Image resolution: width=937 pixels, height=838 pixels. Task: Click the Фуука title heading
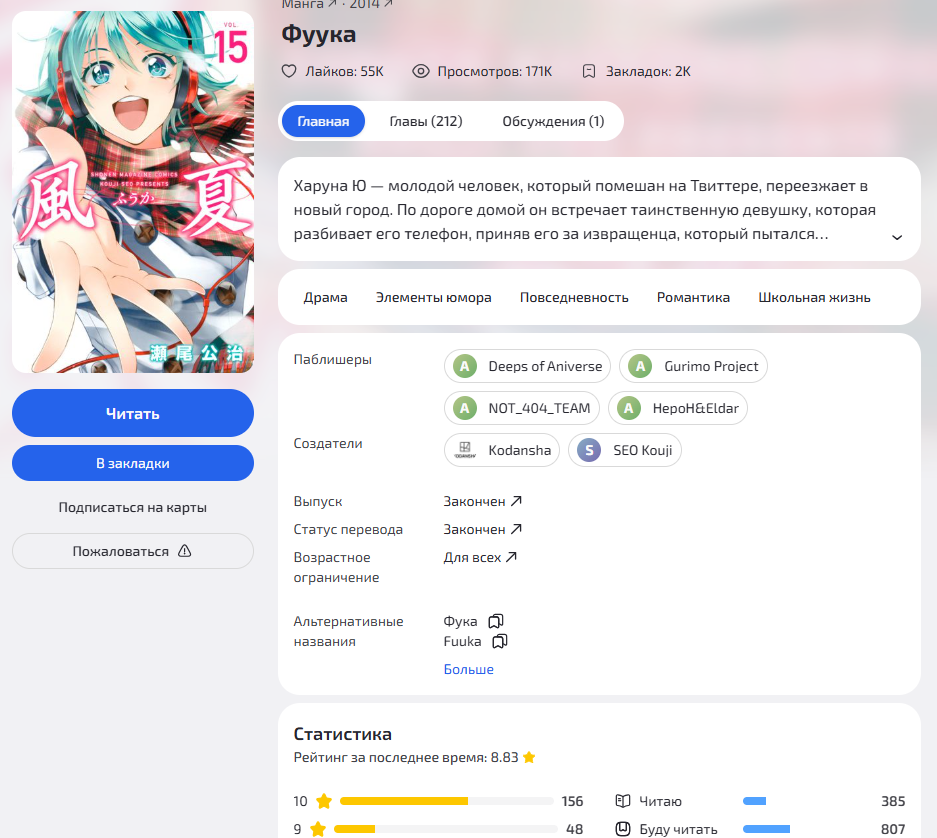[x=319, y=34]
